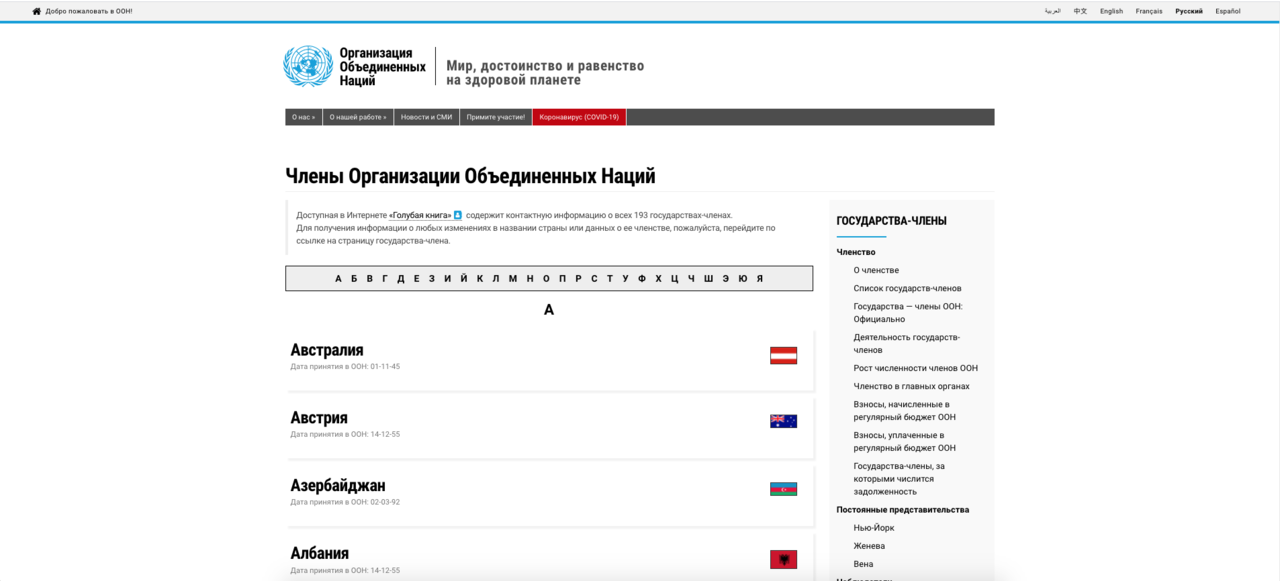Jump to letter М in alphabet bar

coord(513,279)
